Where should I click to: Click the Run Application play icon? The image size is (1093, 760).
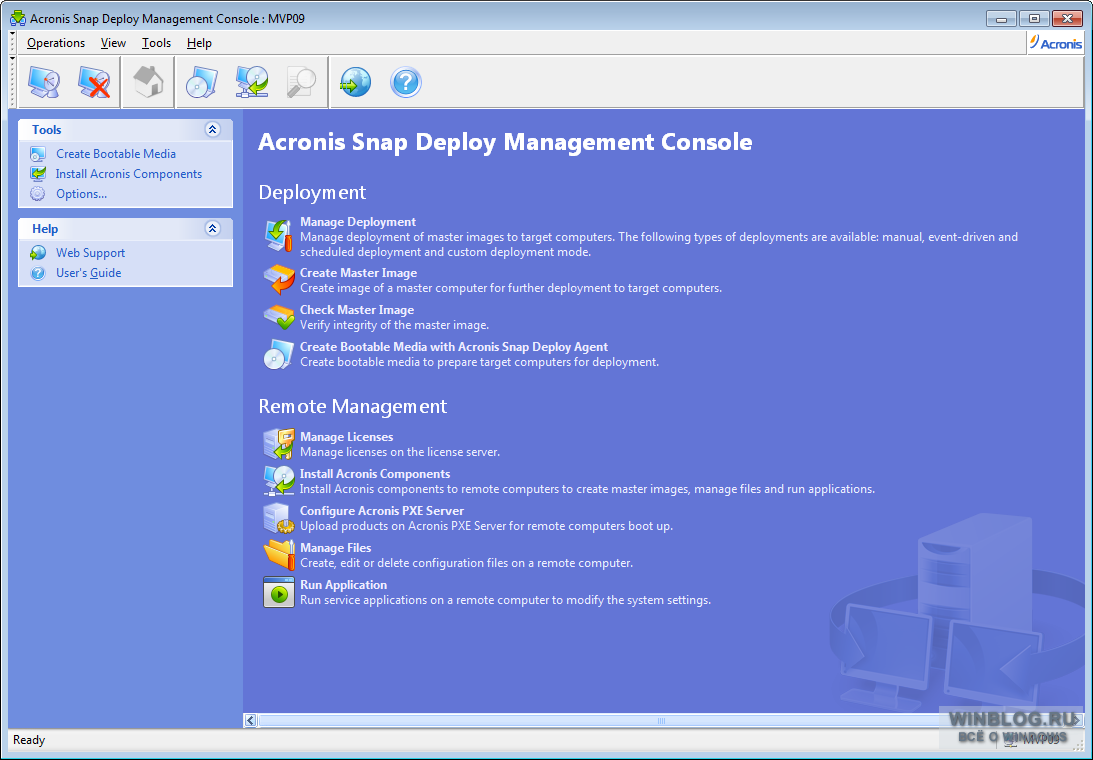(x=279, y=592)
